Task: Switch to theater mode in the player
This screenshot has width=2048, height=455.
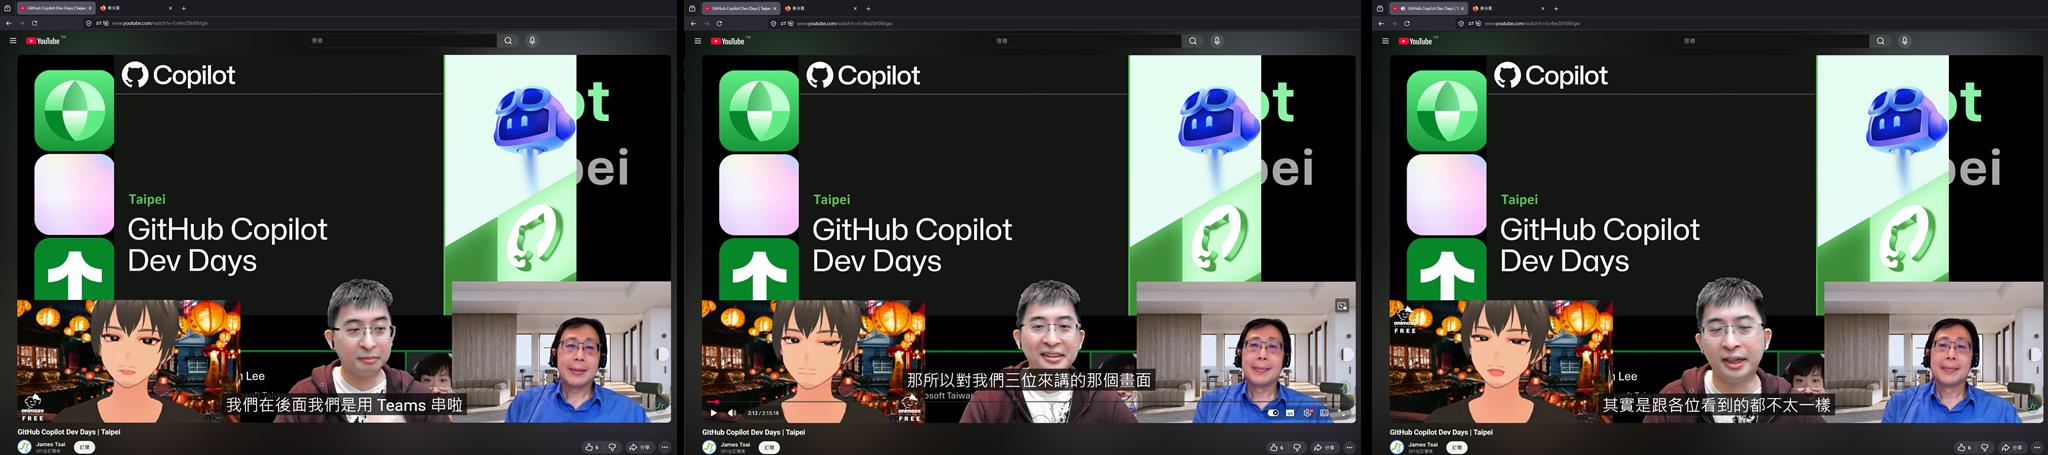Action: coord(1324,413)
